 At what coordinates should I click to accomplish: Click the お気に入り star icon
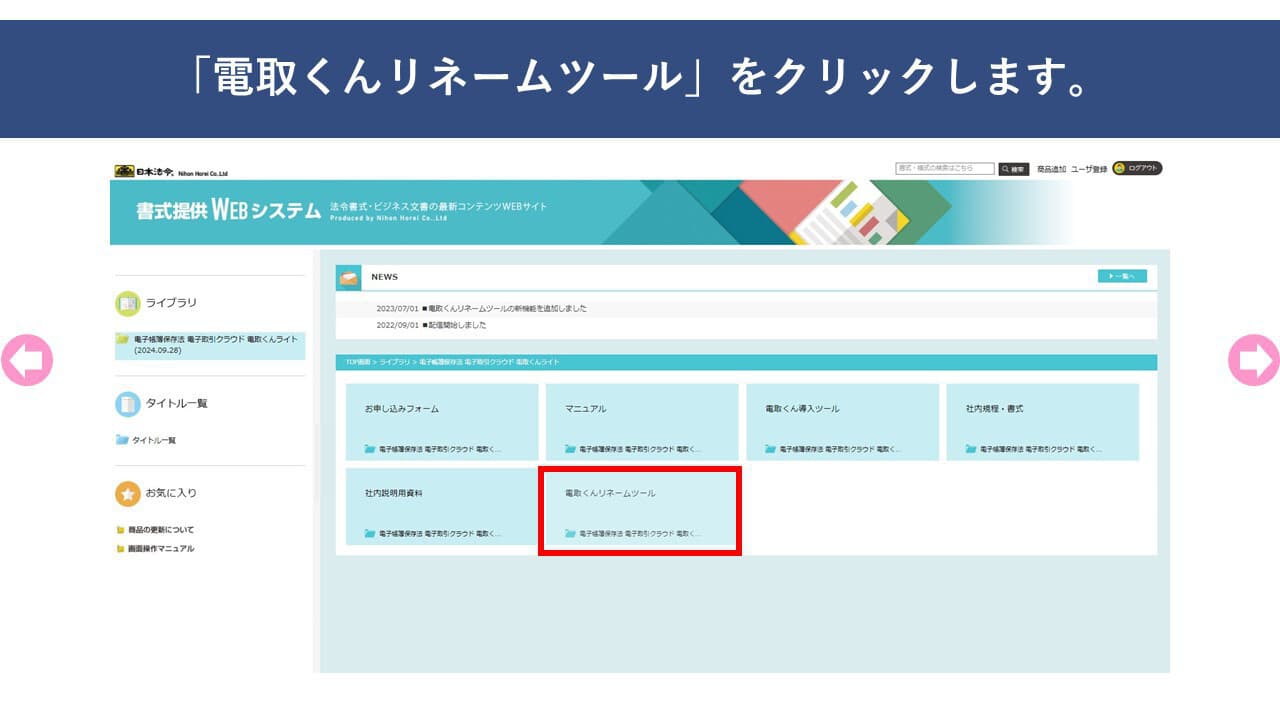tap(127, 494)
